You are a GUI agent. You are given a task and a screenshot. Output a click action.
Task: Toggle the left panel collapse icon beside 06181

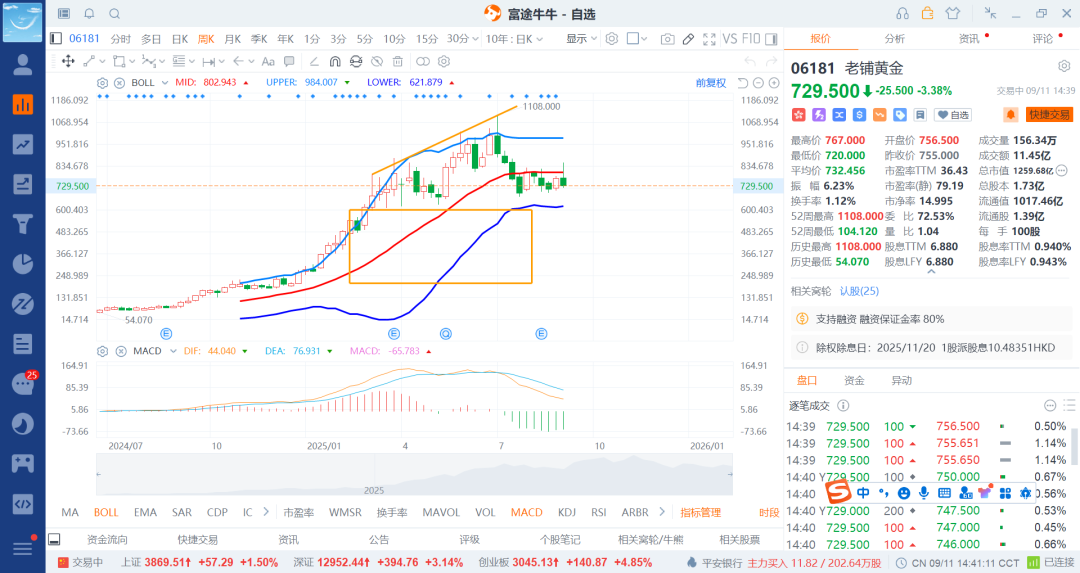56,39
